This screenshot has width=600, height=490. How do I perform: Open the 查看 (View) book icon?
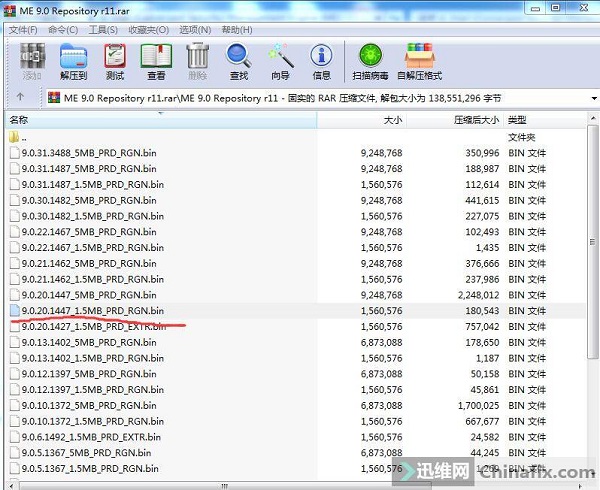(156, 60)
